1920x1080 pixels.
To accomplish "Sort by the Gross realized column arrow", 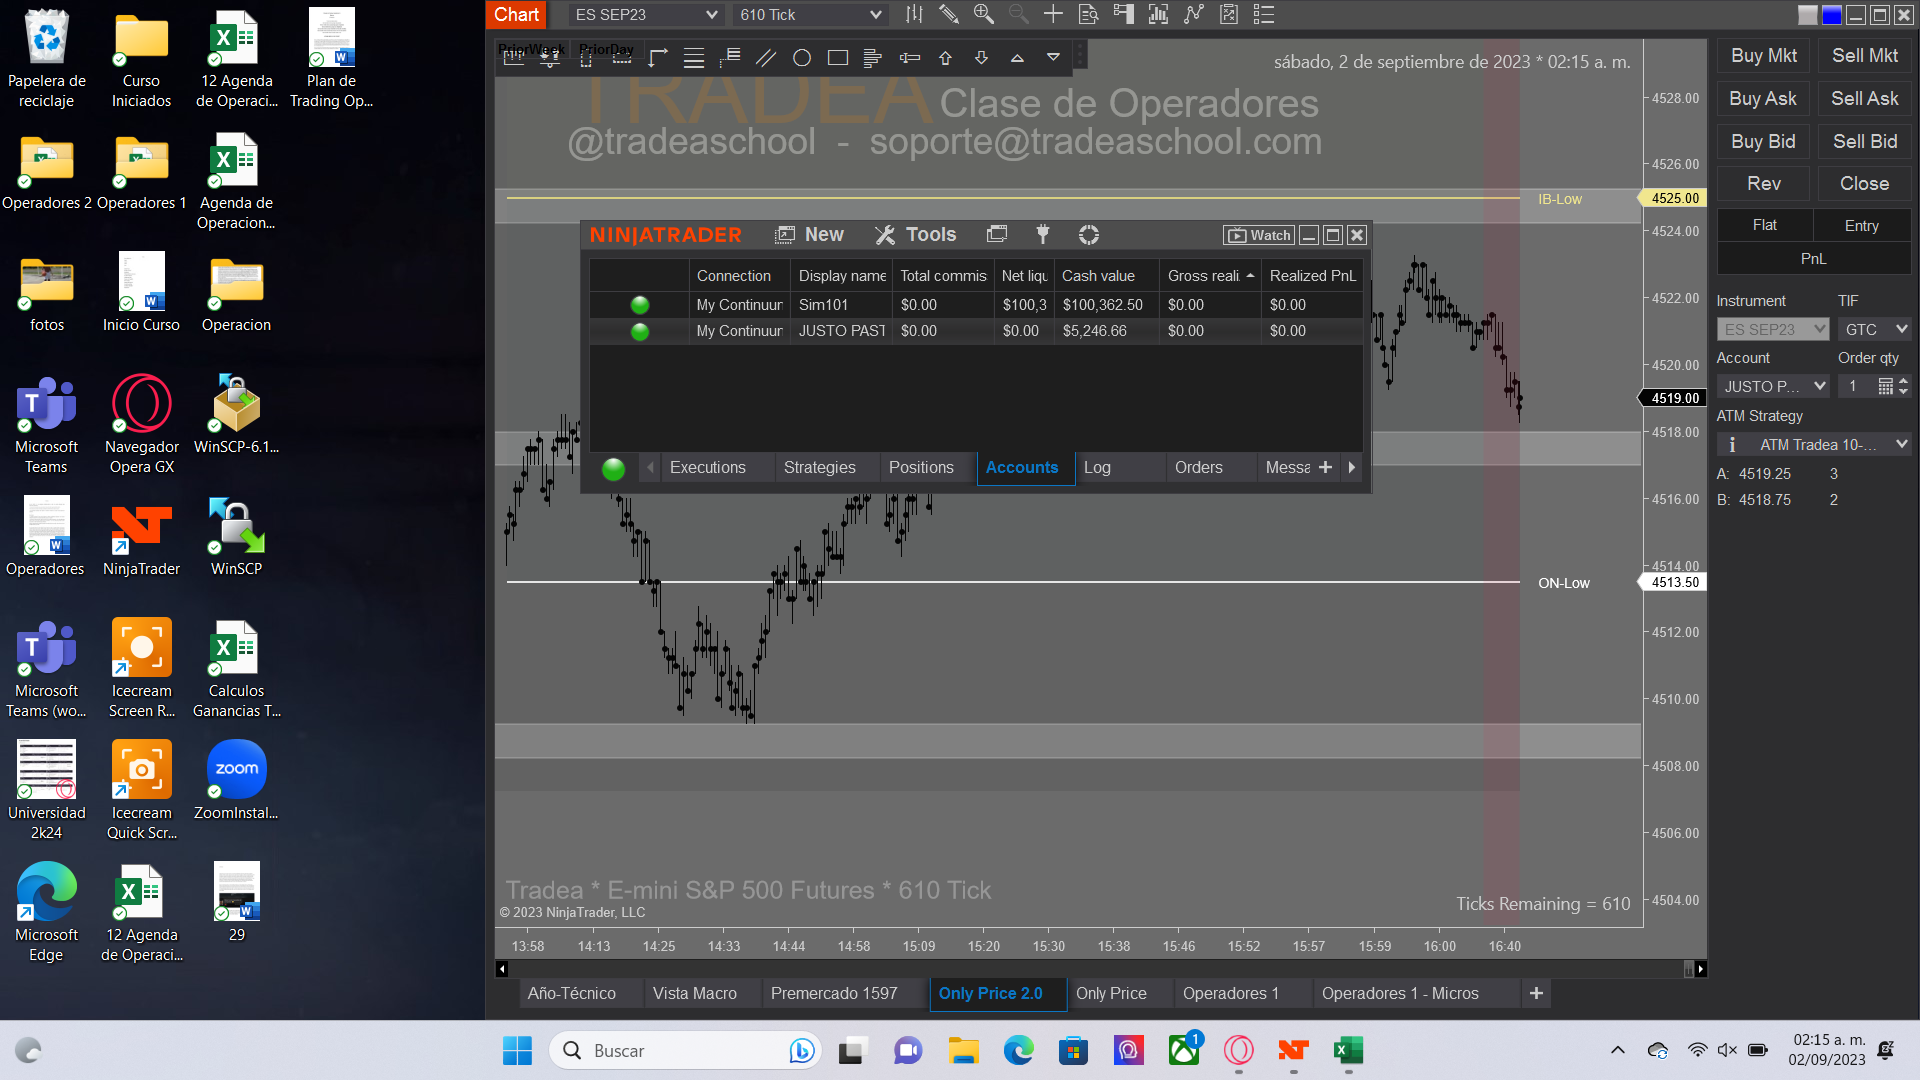I will point(1250,276).
